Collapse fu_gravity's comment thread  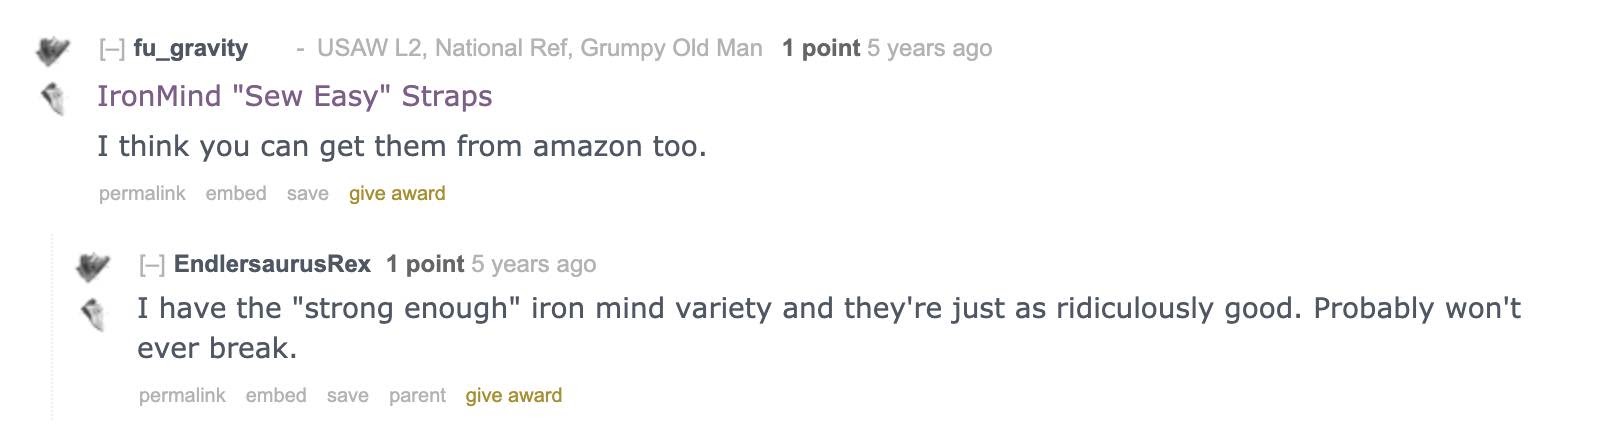point(111,49)
